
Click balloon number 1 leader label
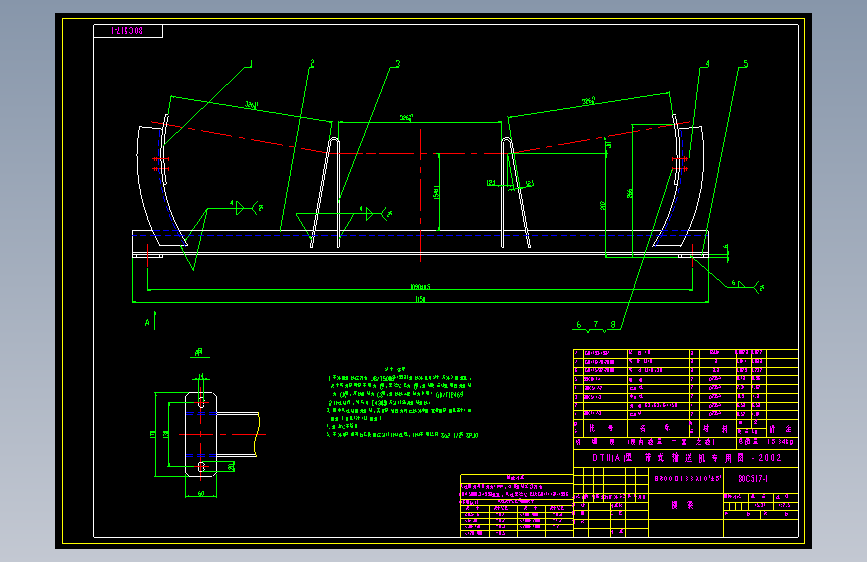click(250, 64)
